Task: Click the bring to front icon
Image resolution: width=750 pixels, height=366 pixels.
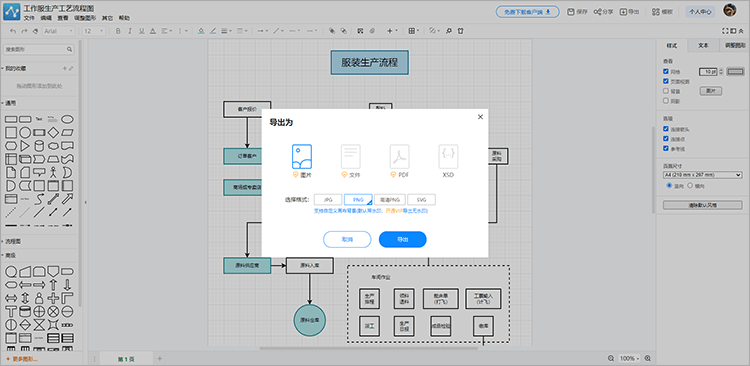Action: 332,31
